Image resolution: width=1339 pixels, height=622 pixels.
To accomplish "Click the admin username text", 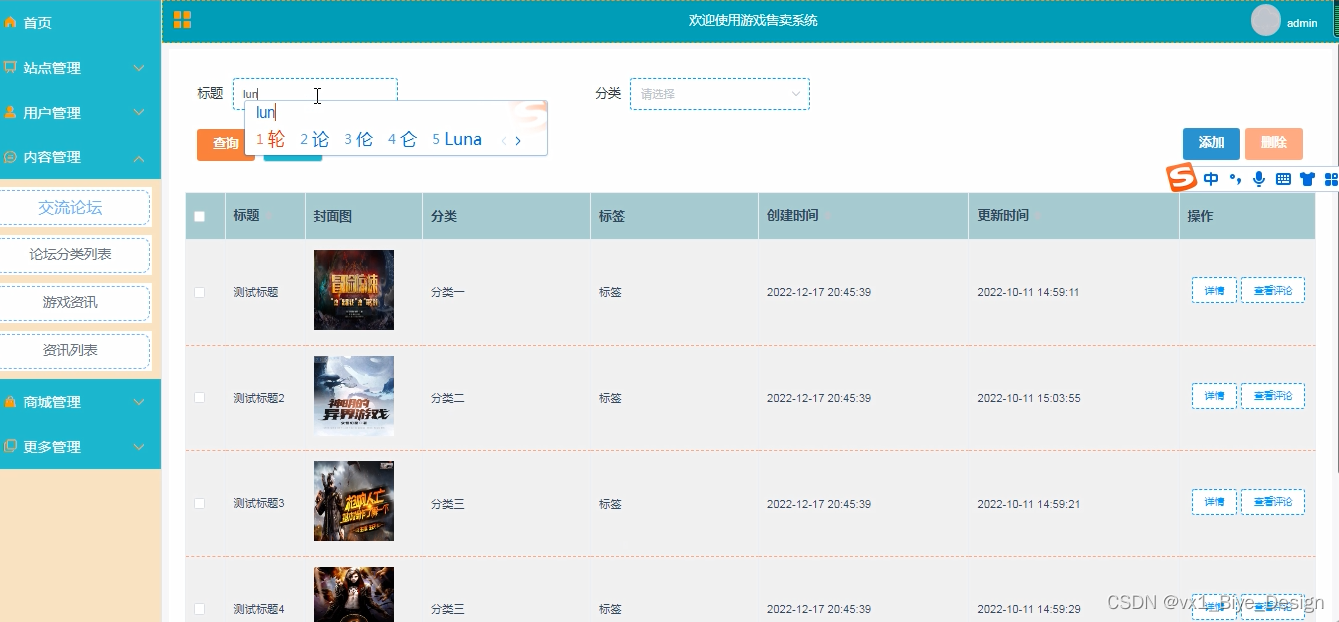I will [x=1302, y=22].
